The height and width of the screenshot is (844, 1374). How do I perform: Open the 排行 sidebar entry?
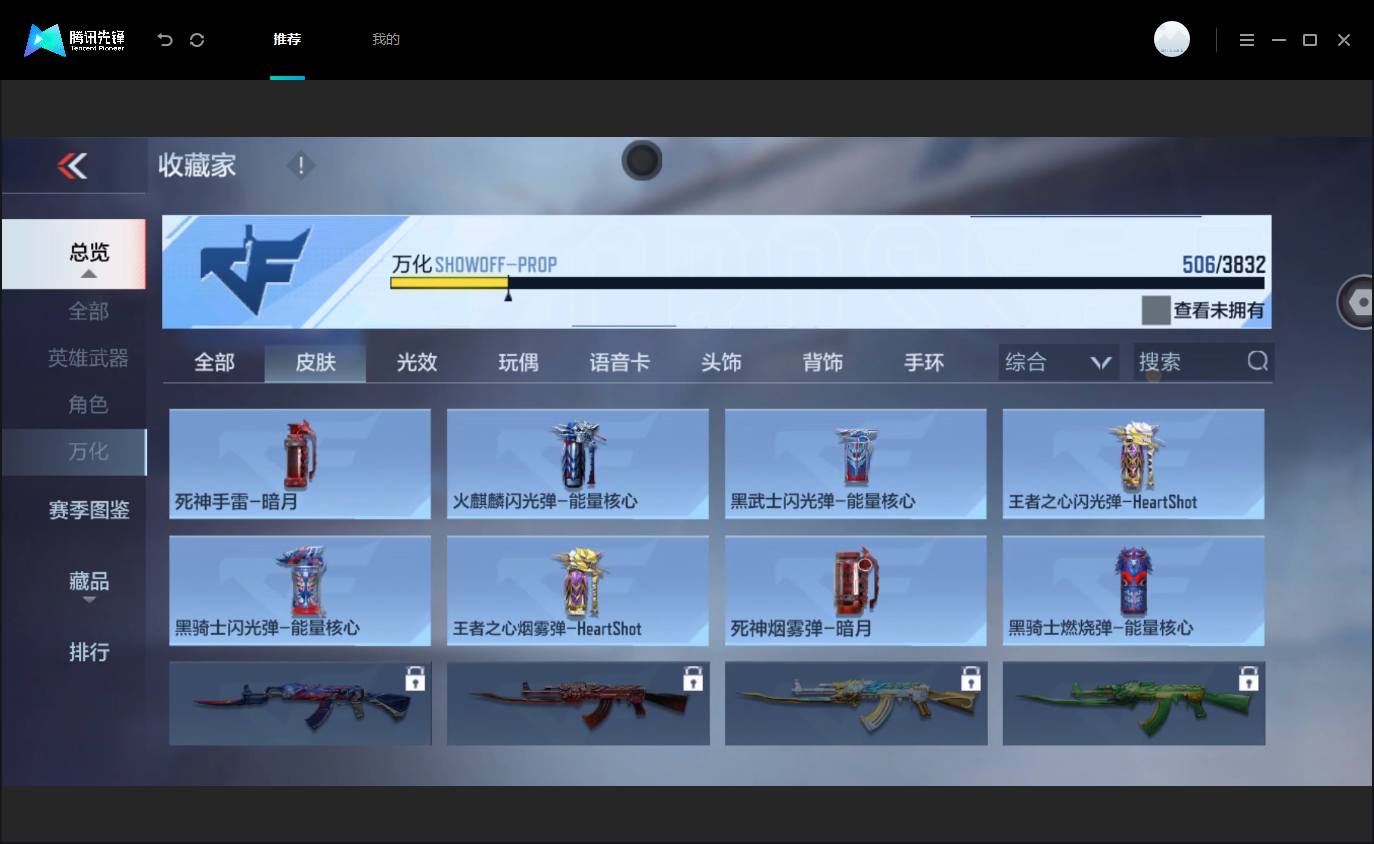coord(89,652)
